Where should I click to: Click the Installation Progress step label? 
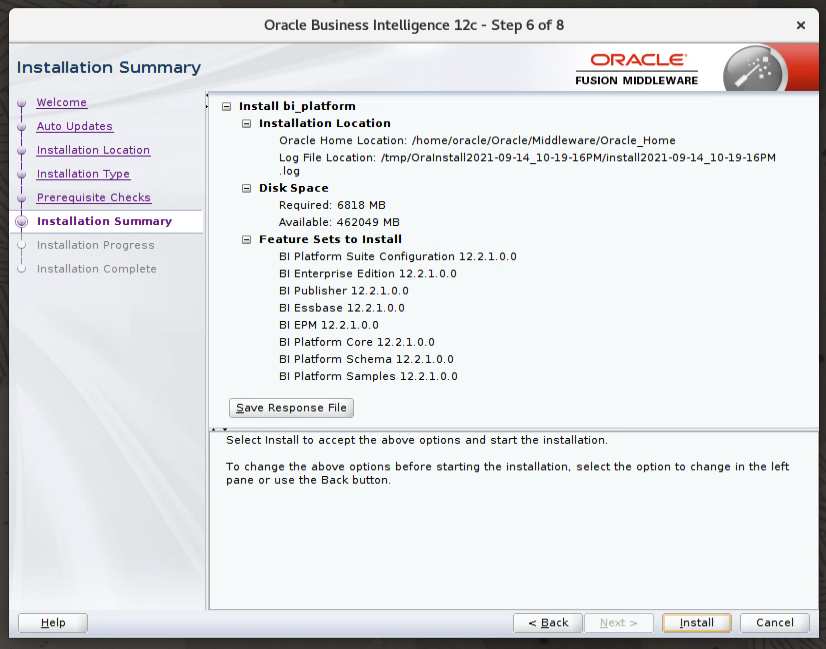tap(95, 245)
